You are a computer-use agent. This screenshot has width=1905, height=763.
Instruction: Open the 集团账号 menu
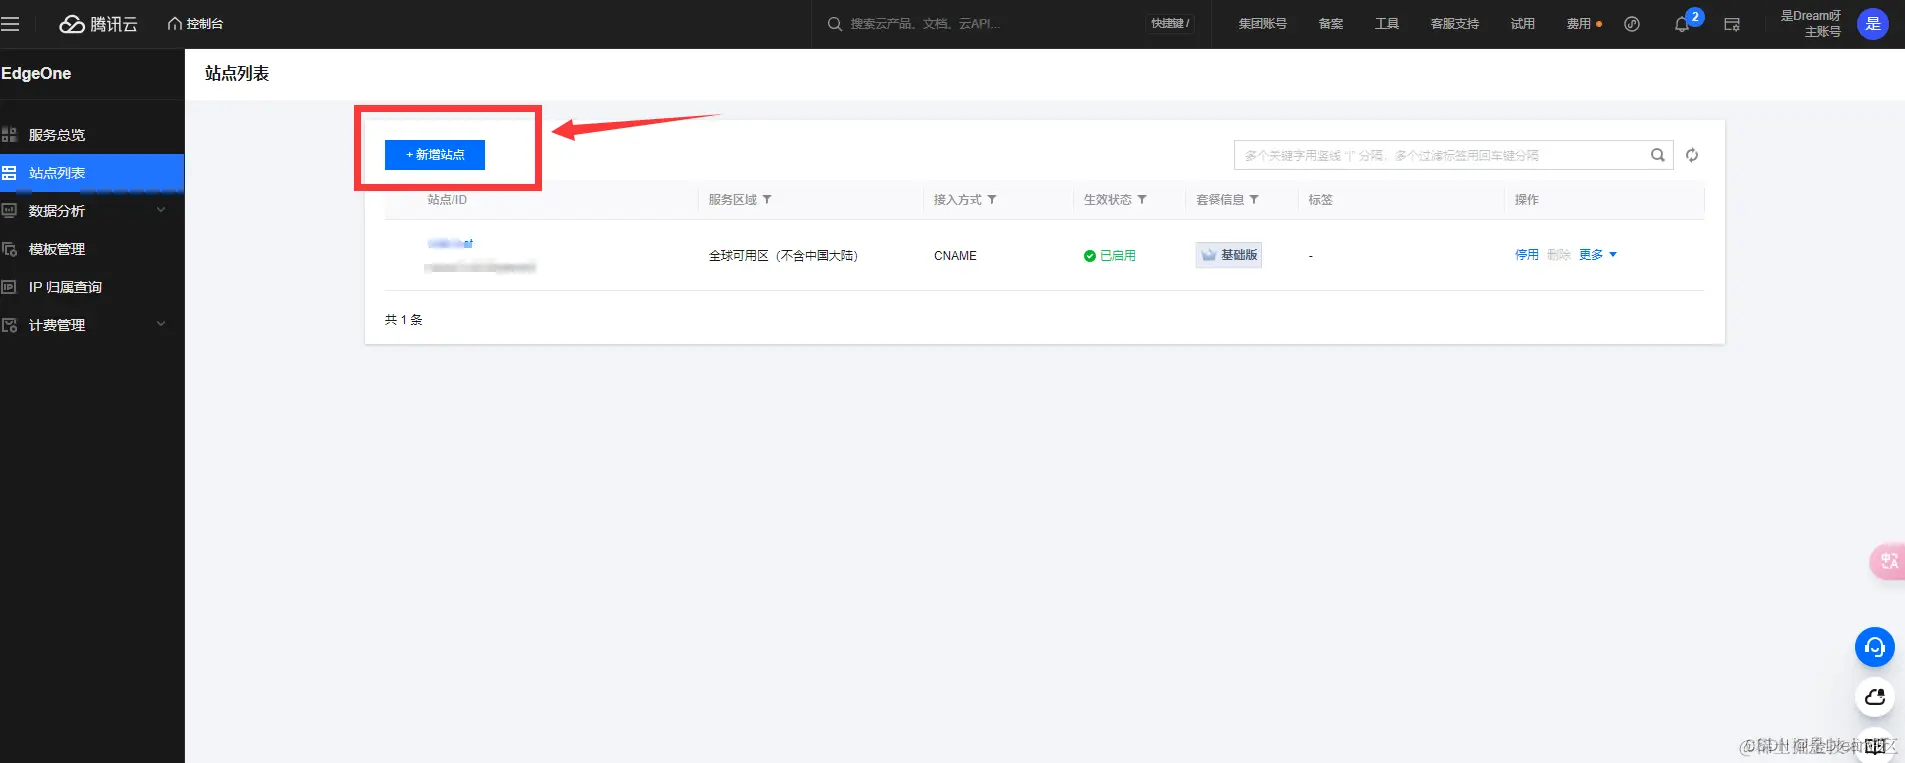click(x=1262, y=24)
